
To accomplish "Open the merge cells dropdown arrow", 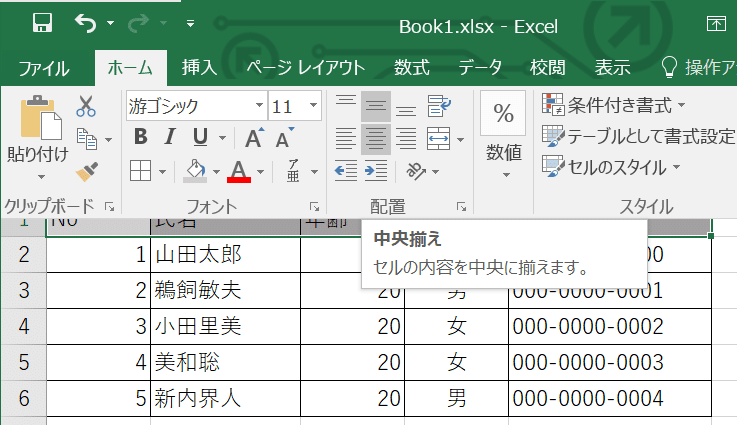I will [x=461, y=140].
